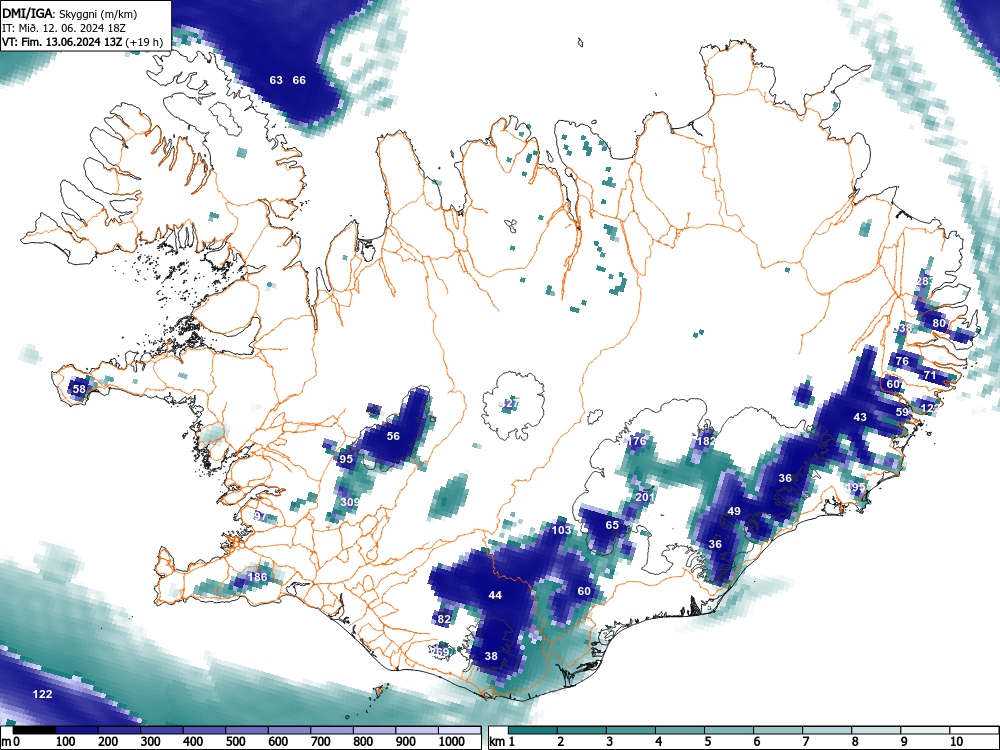Click the visibility value 80
The height and width of the screenshot is (750, 1000).
coord(939,323)
